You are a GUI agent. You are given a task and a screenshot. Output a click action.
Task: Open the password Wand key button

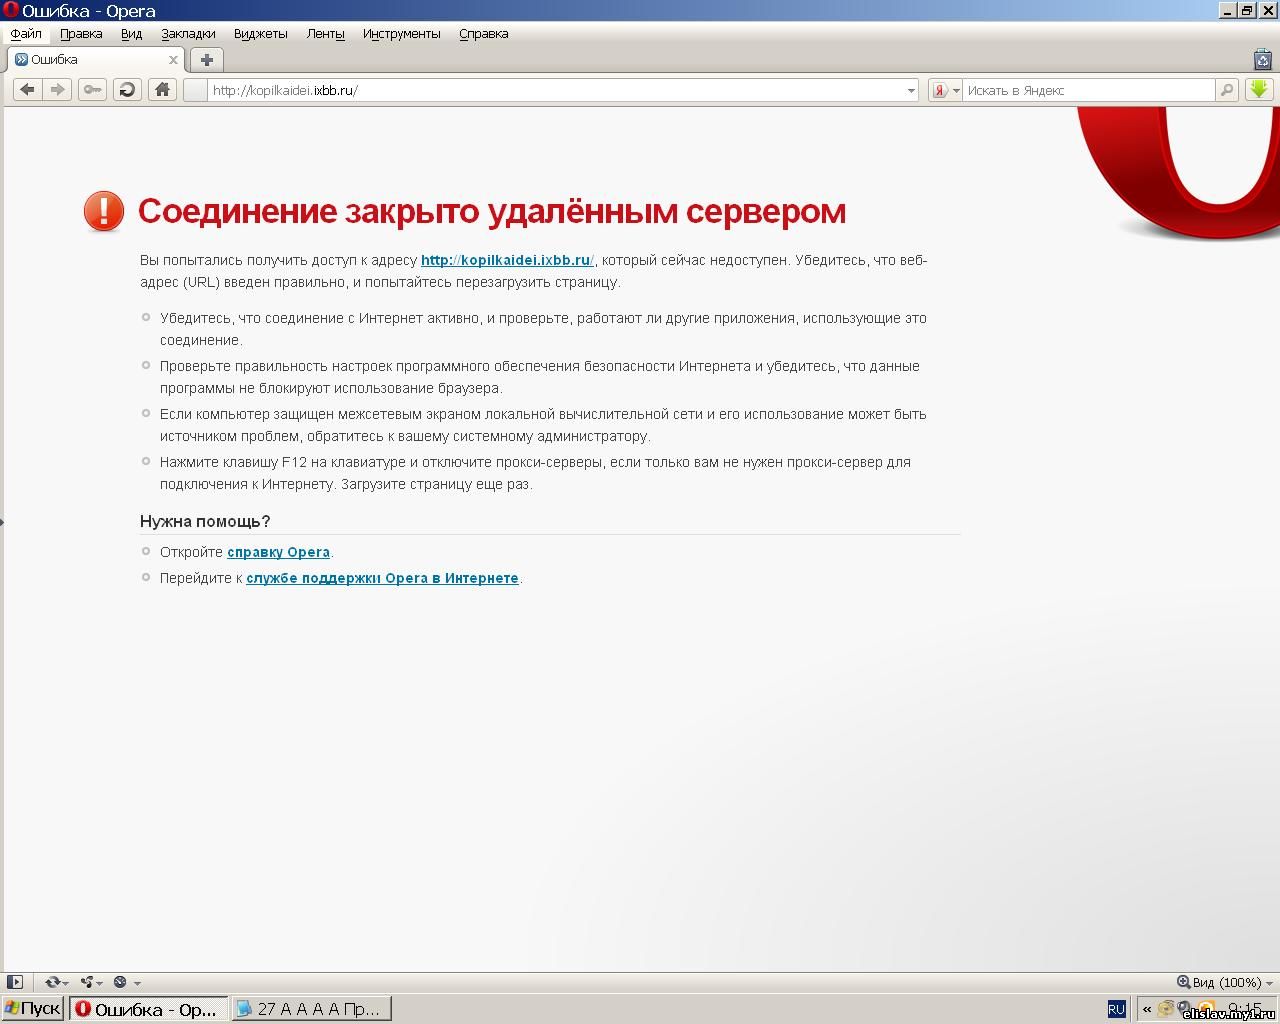point(92,90)
